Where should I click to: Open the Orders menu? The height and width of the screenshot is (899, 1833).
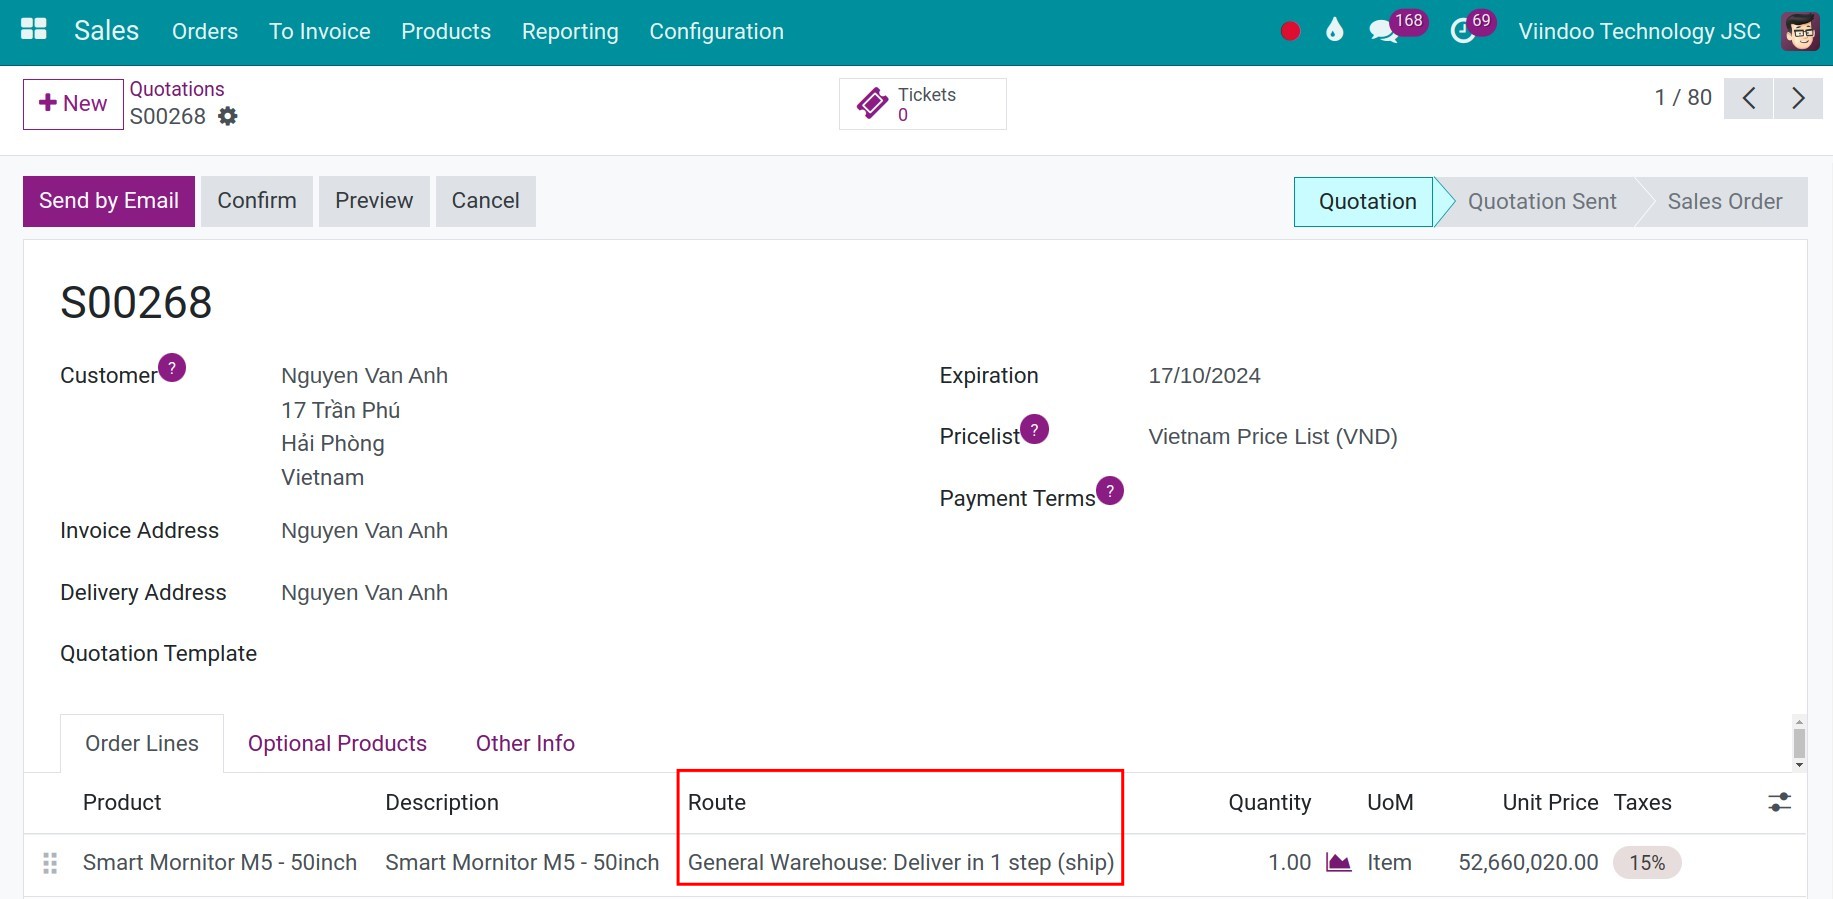click(205, 31)
